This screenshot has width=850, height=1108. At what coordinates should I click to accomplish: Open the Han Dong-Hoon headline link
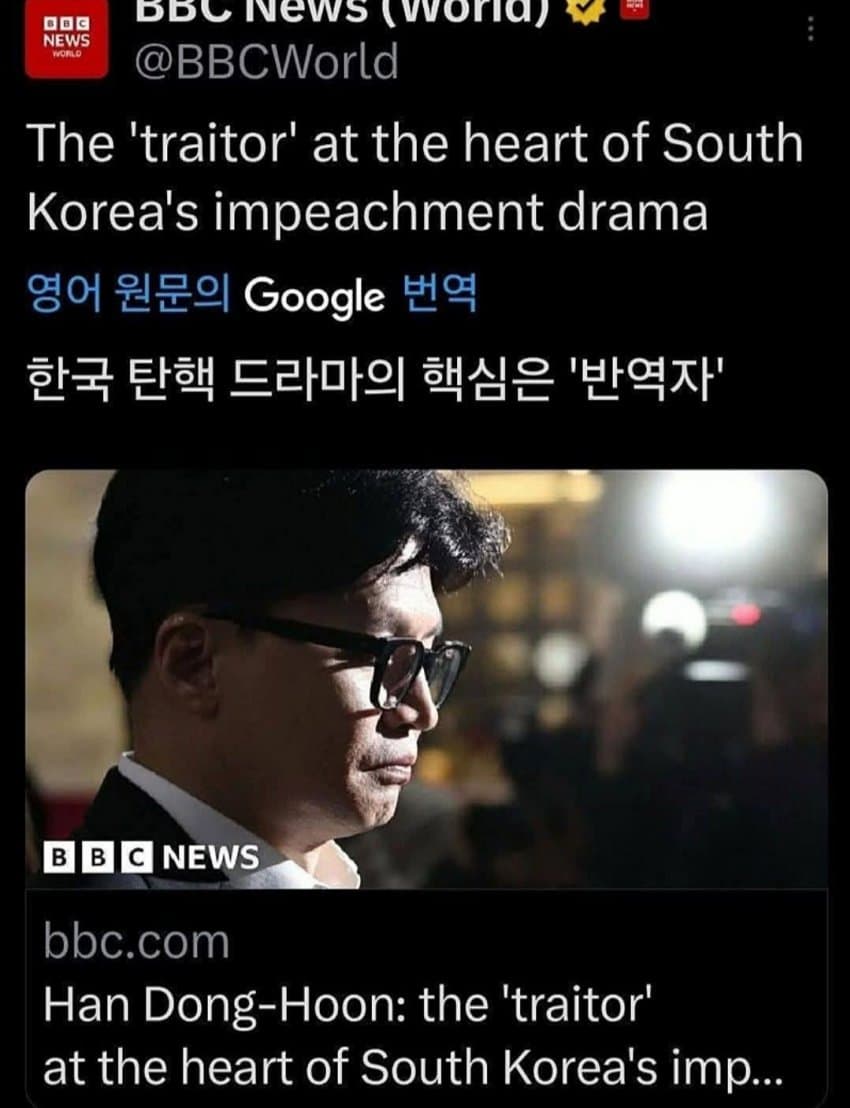347,1003
